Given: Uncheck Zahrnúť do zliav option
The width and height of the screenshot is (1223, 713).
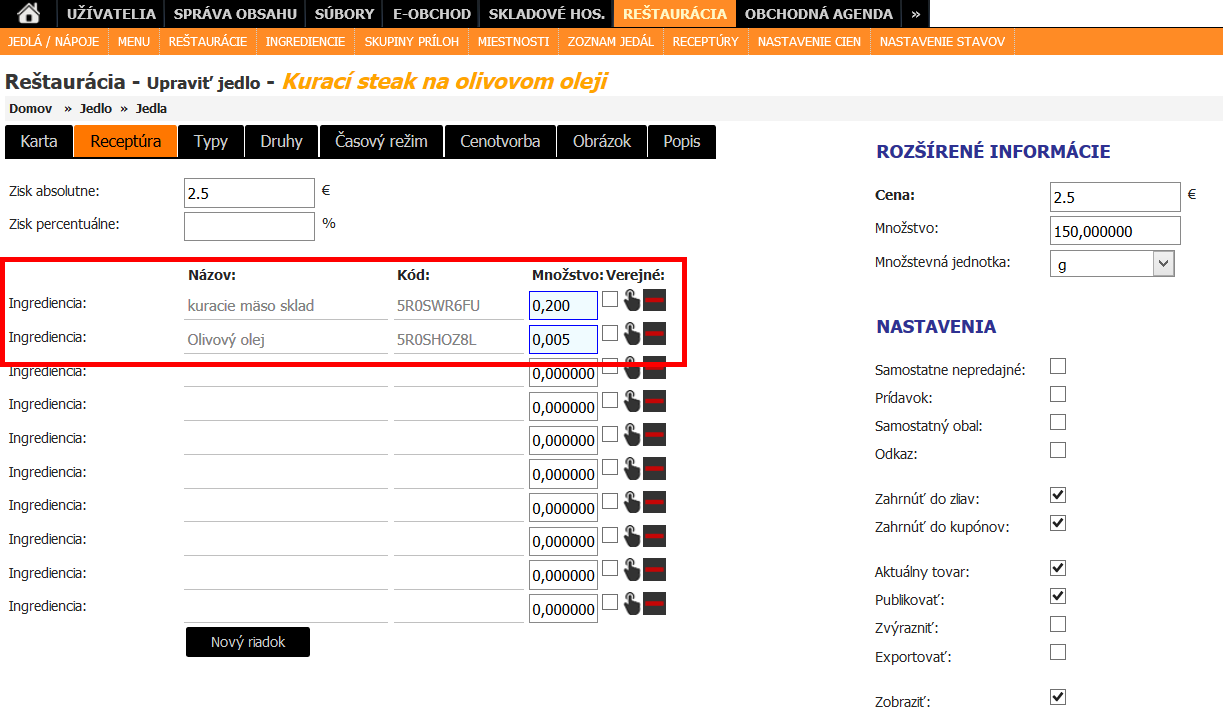Looking at the screenshot, I should click(x=1058, y=495).
